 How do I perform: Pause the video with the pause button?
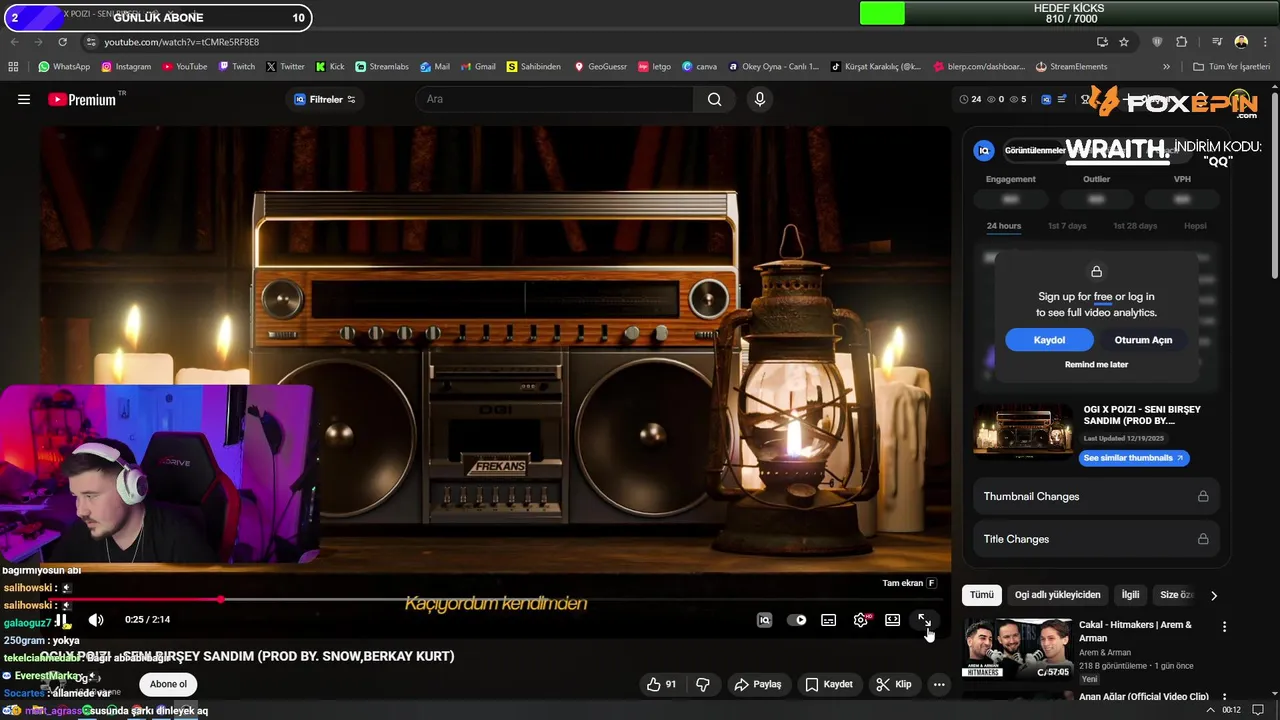(61, 620)
